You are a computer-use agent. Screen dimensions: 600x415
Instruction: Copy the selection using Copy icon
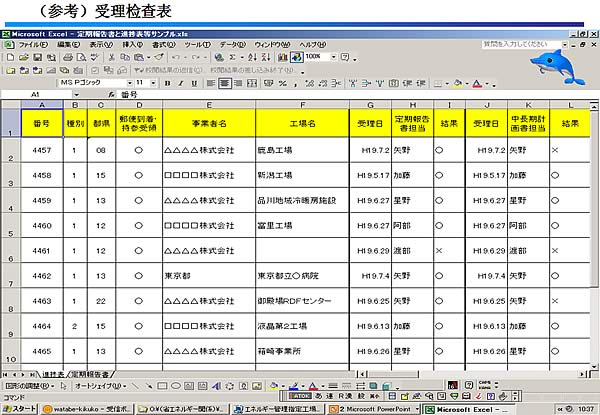tap(125, 57)
